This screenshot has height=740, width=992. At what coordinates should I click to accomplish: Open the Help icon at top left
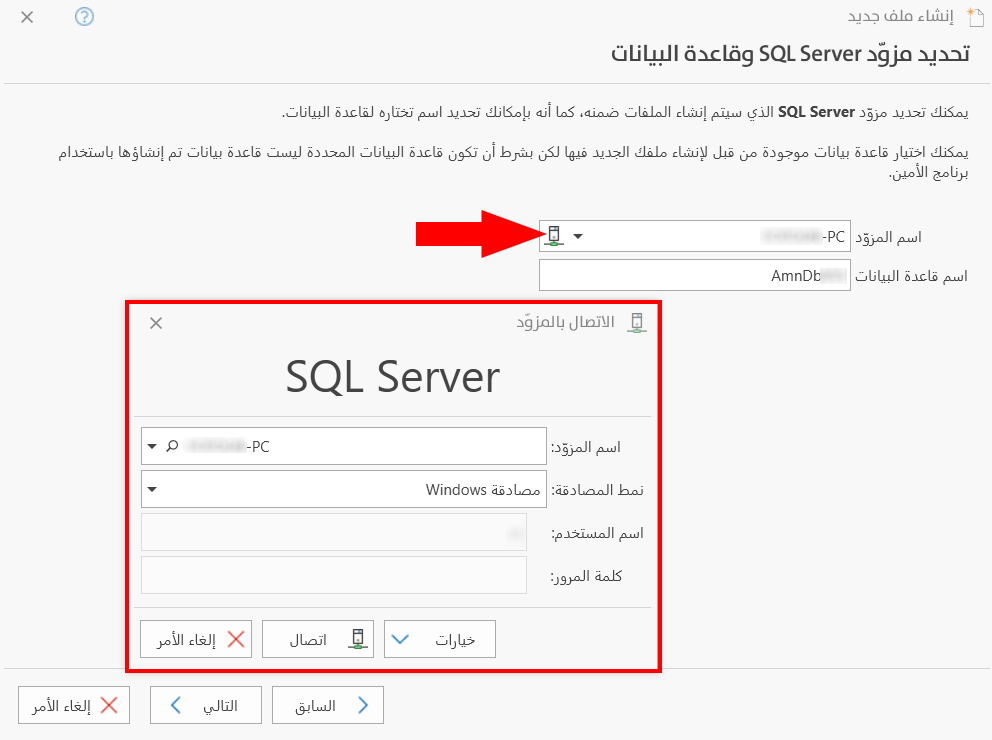[84, 17]
